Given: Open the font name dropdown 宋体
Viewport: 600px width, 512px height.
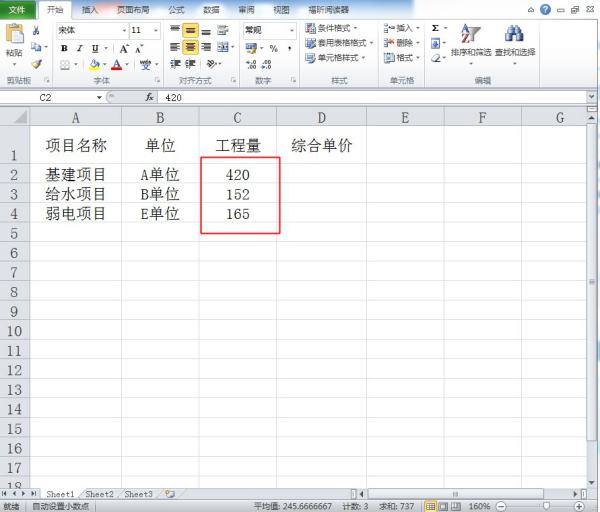Looking at the screenshot, I should 124,30.
